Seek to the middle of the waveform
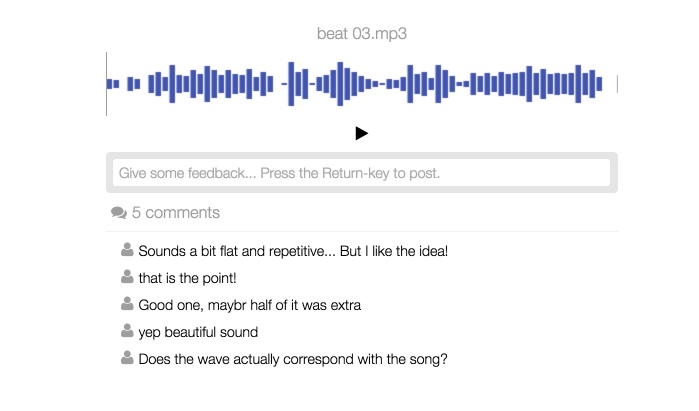699x411 pixels. (x=362, y=84)
